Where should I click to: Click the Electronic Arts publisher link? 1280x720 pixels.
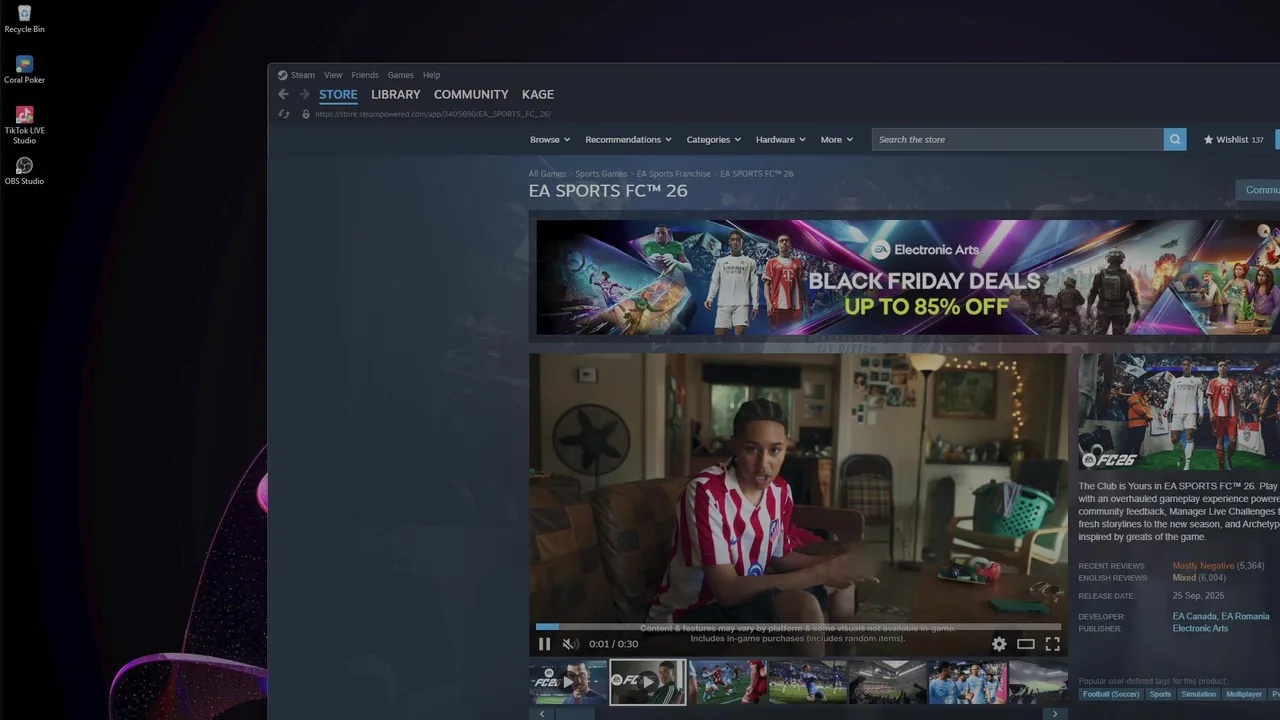pyautogui.click(x=1200, y=629)
